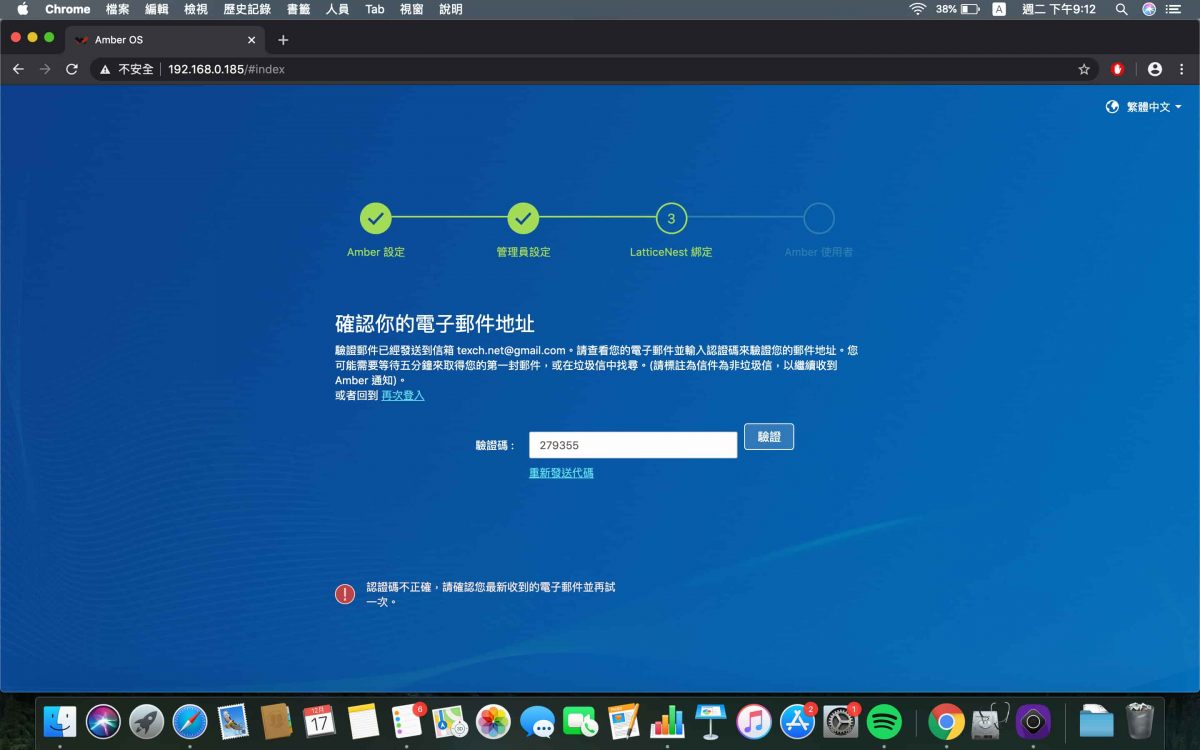Click the 管理員設定 completed step circle

pyautogui.click(x=523, y=218)
